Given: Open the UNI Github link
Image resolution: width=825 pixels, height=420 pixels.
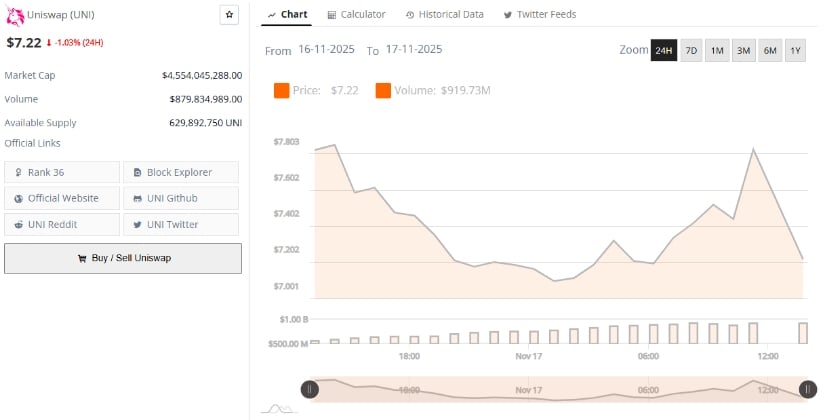Looking at the screenshot, I should [181, 198].
